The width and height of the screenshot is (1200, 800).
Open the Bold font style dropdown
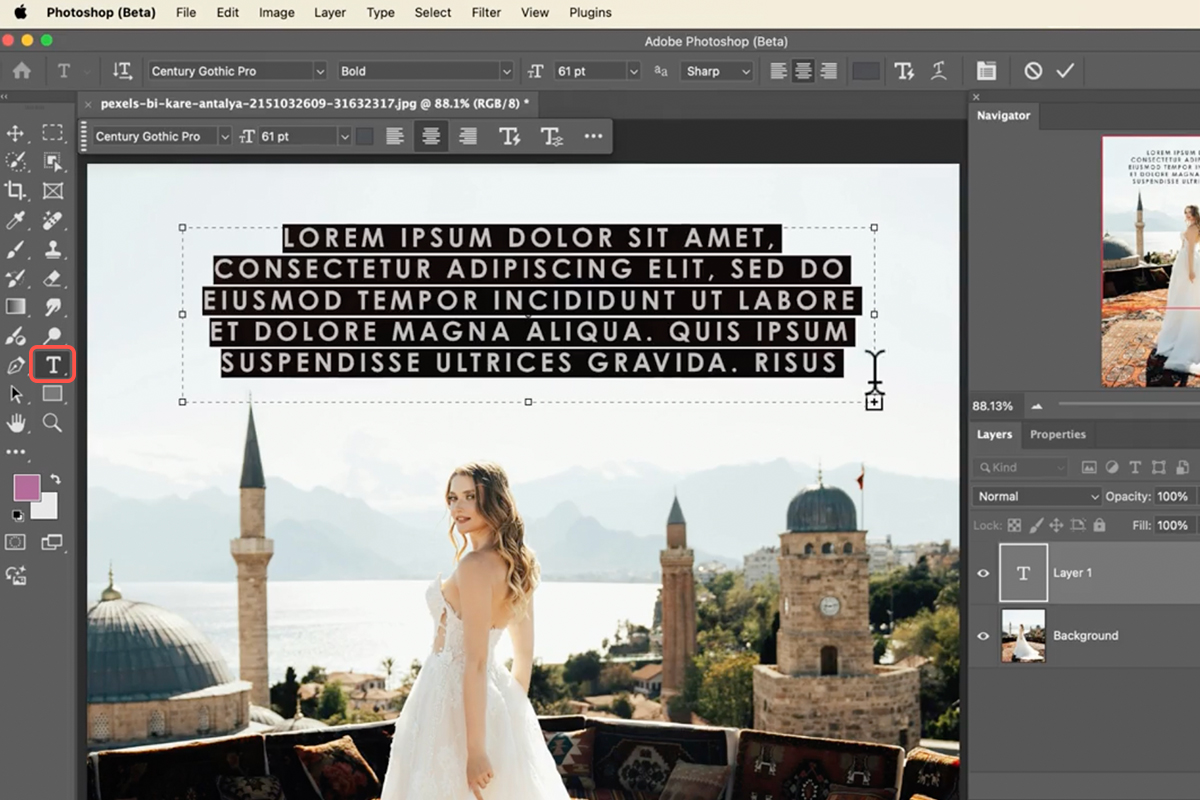(425, 71)
